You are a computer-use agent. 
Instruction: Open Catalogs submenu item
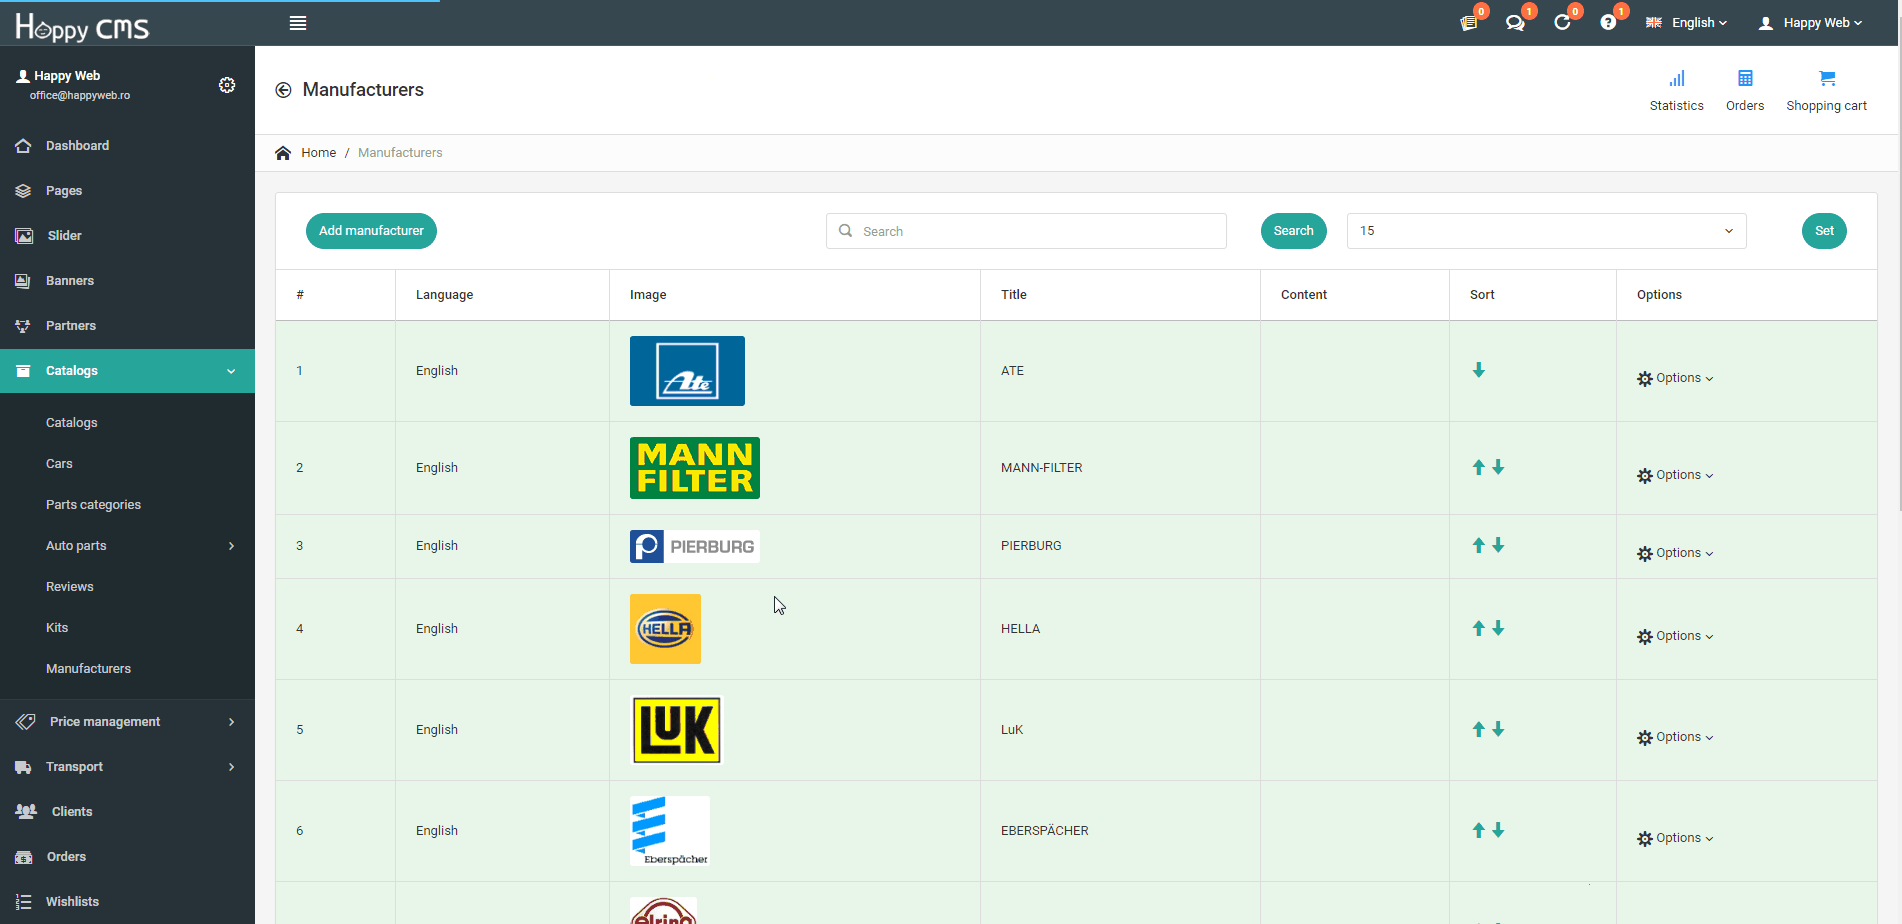point(72,423)
